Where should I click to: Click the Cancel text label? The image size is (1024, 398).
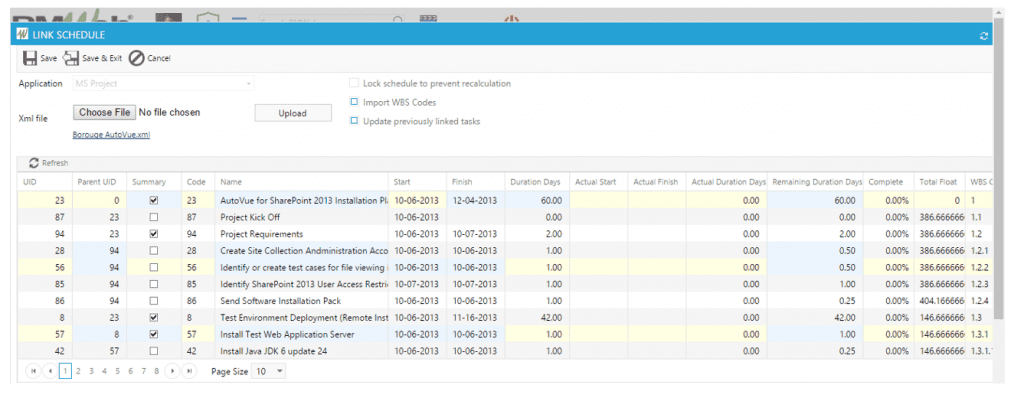click(x=159, y=58)
